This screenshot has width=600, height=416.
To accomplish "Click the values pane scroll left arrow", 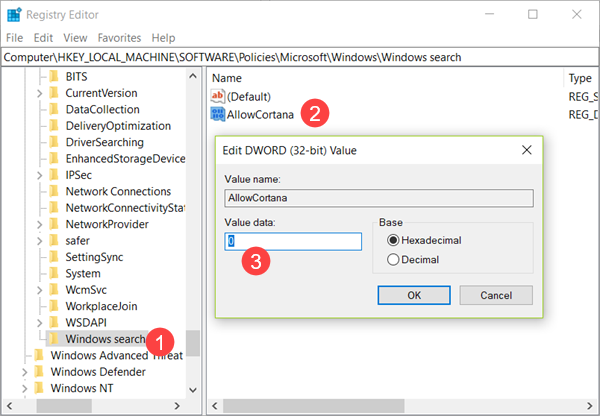I will (x=215, y=406).
